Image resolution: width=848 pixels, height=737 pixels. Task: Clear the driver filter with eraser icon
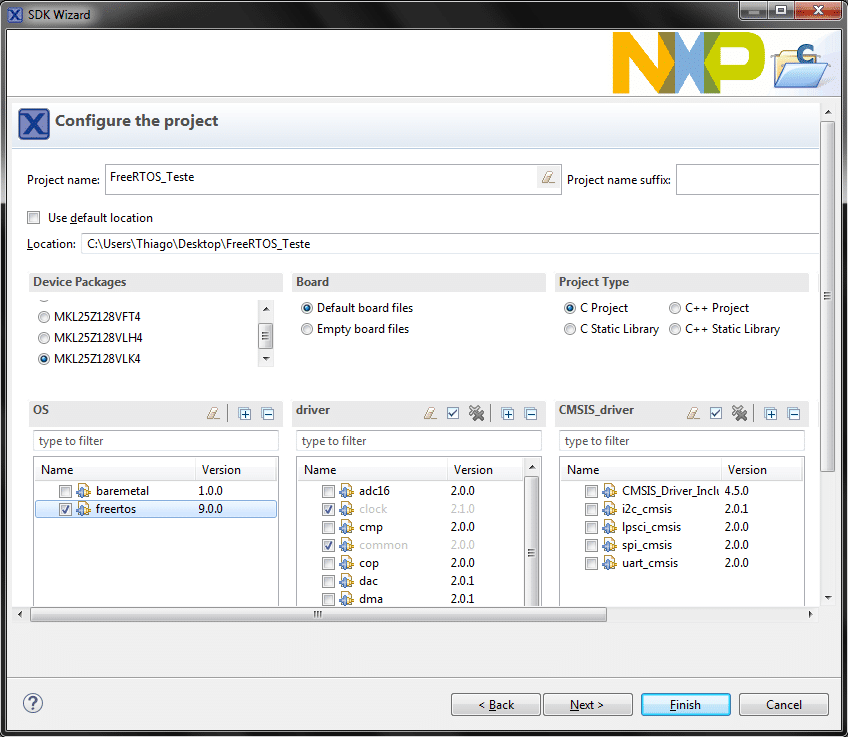[430, 414]
